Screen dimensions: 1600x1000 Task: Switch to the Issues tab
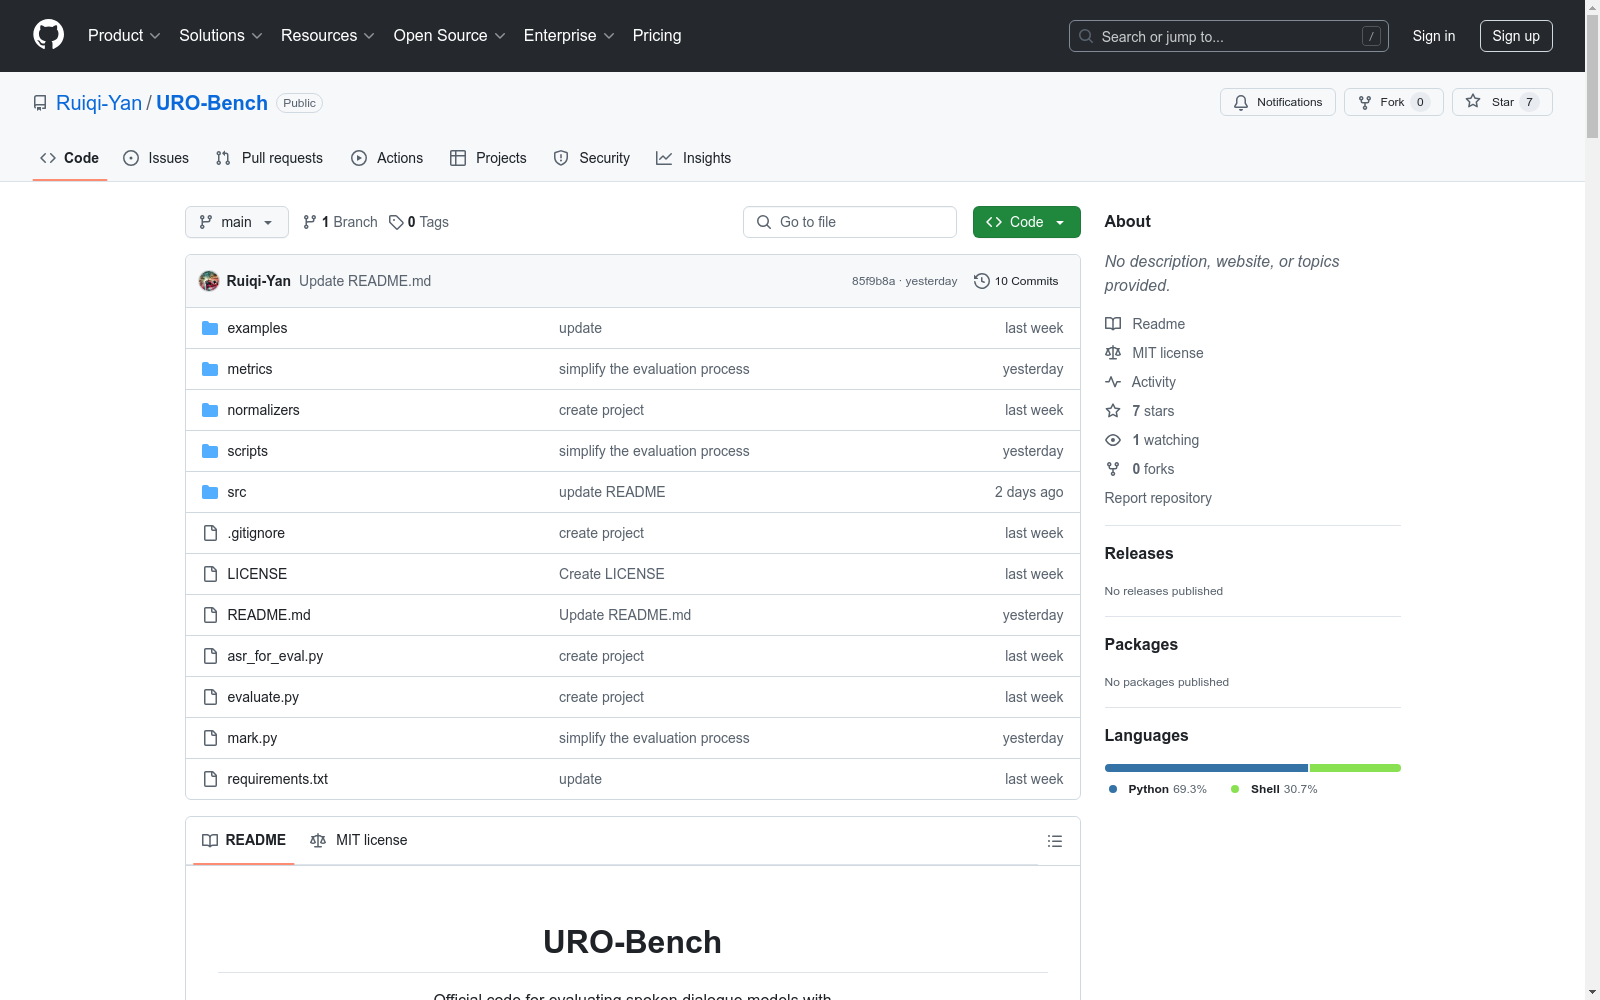coord(156,158)
